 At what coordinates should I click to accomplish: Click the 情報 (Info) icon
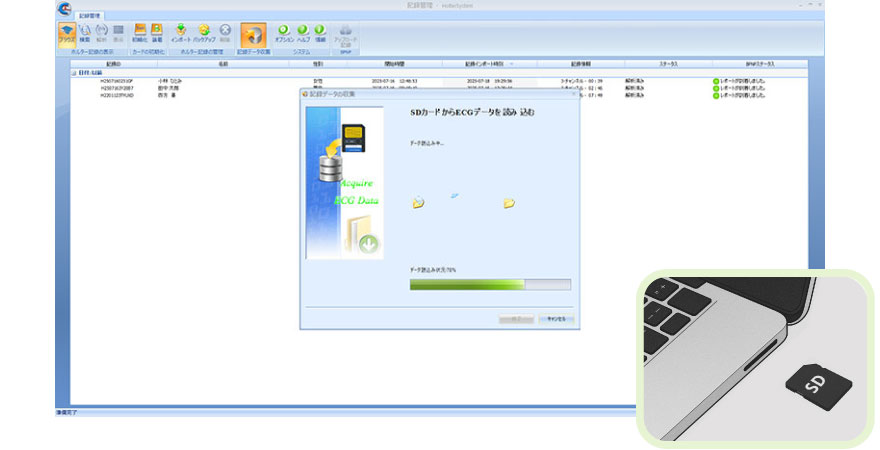click(320, 33)
